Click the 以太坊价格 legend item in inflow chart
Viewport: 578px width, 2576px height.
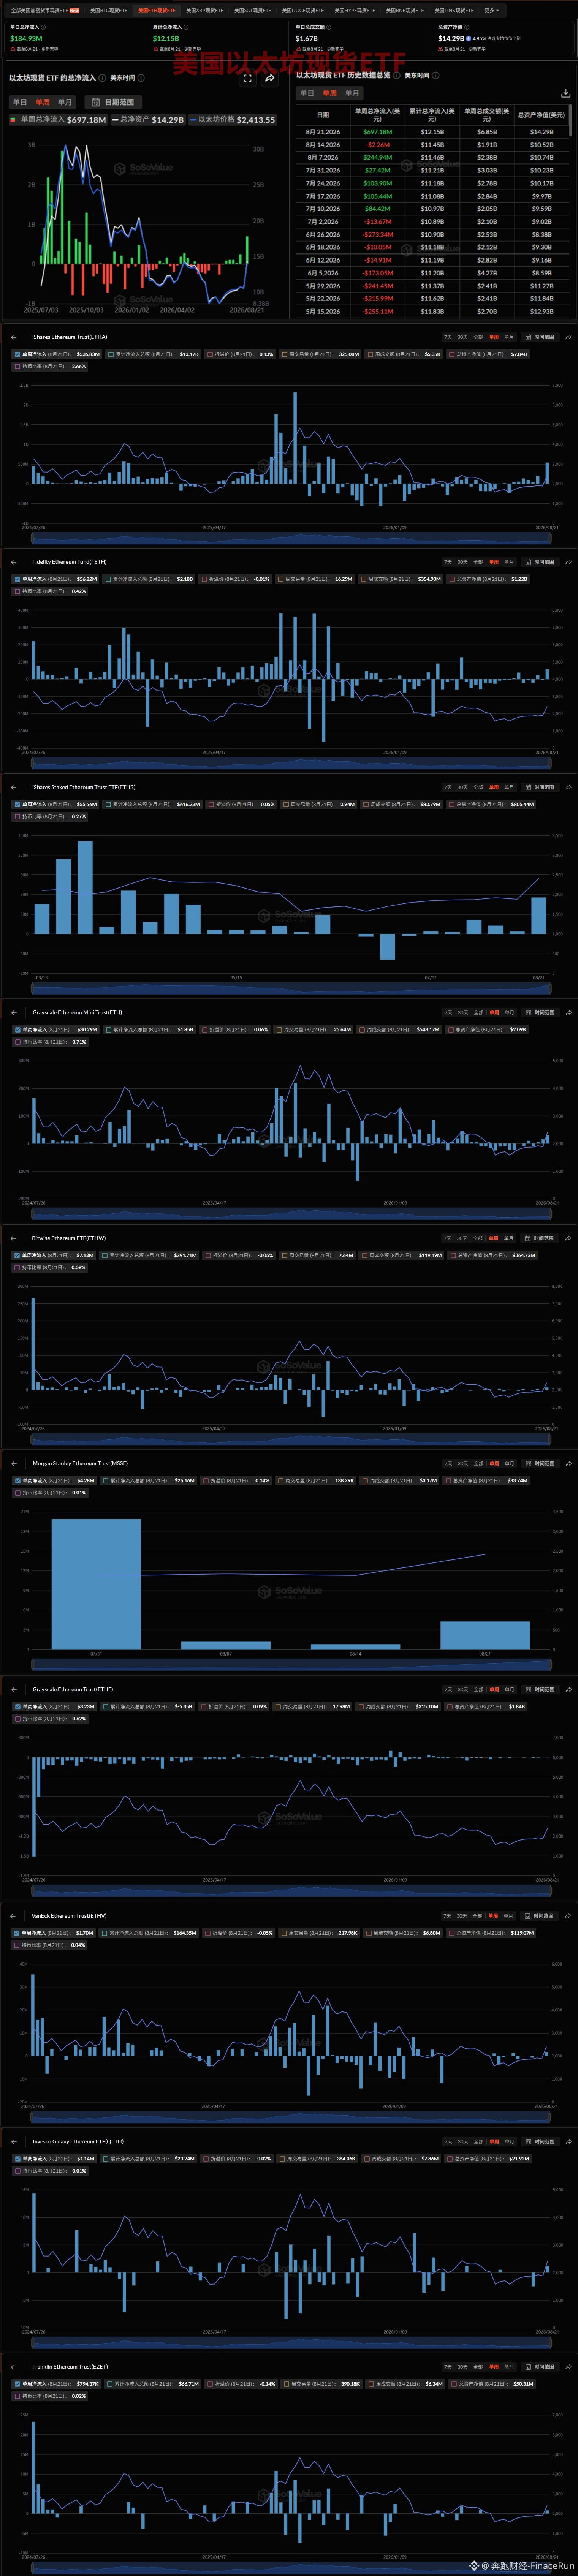click(x=233, y=120)
